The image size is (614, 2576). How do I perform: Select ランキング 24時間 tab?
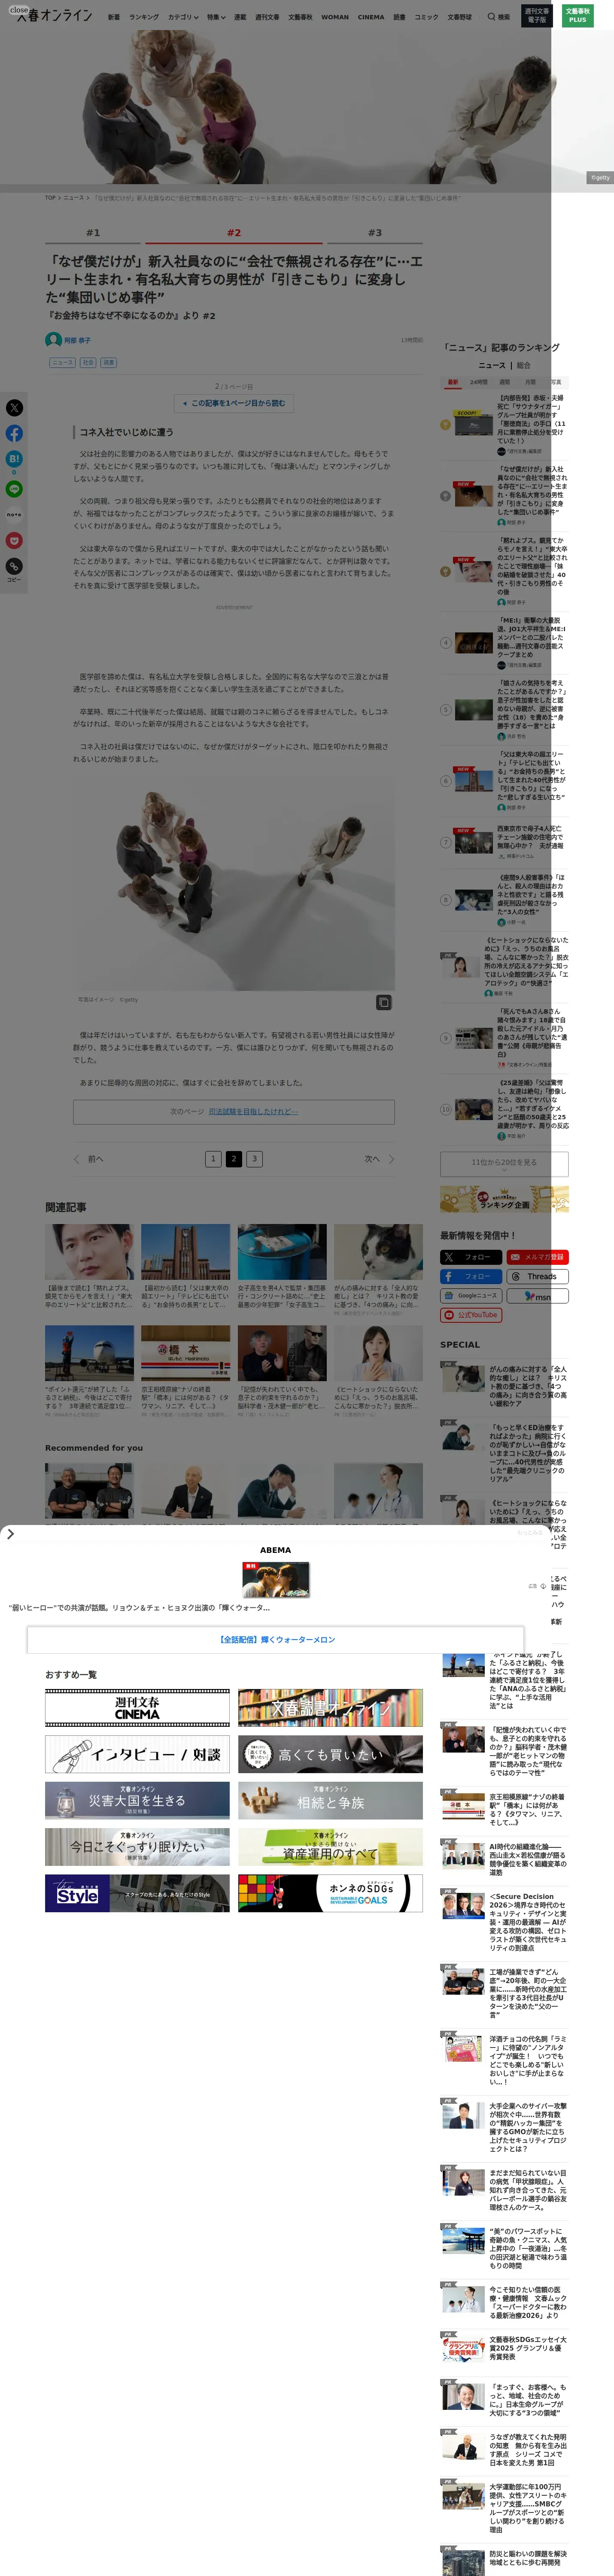click(x=479, y=382)
